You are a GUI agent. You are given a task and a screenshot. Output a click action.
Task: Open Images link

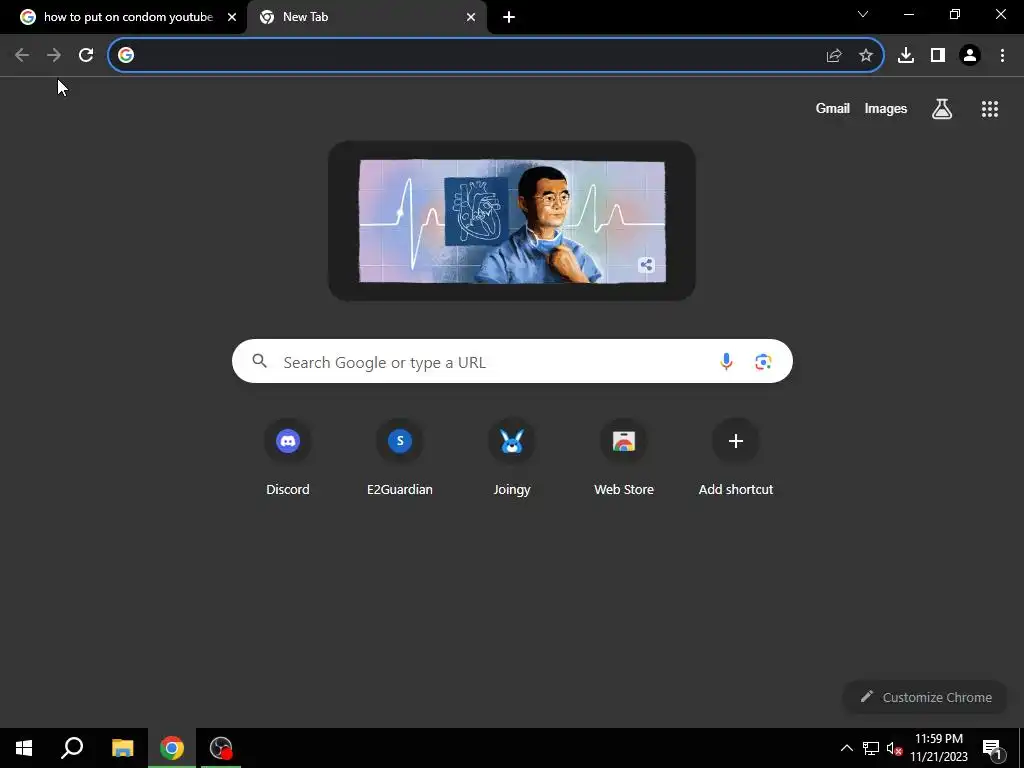click(886, 108)
